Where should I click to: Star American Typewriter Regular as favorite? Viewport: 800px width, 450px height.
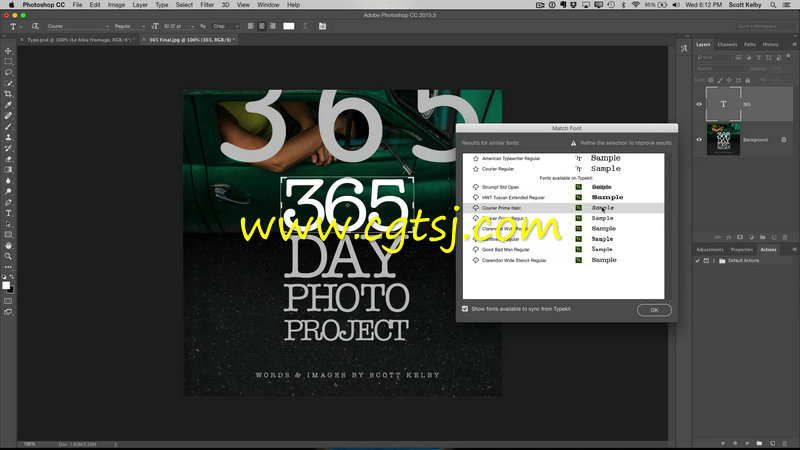[x=476, y=159]
